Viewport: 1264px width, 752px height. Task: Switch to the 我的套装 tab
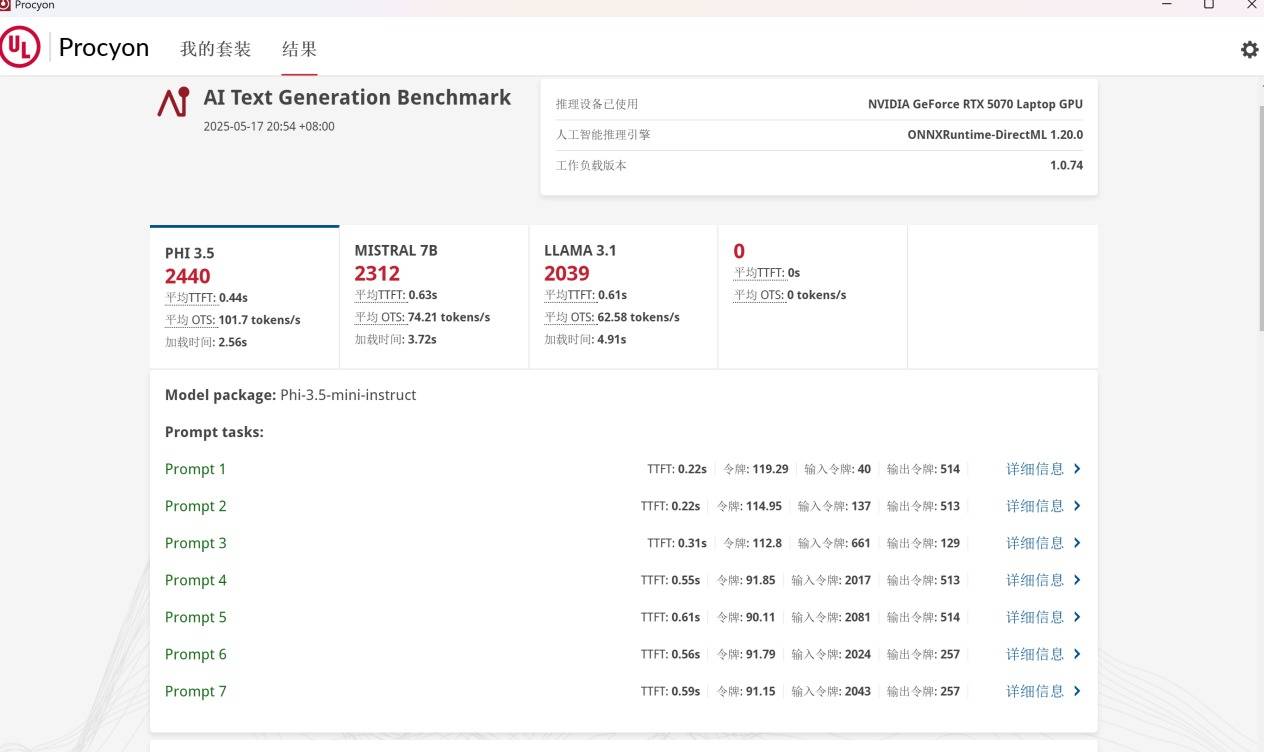pyautogui.click(x=215, y=49)
